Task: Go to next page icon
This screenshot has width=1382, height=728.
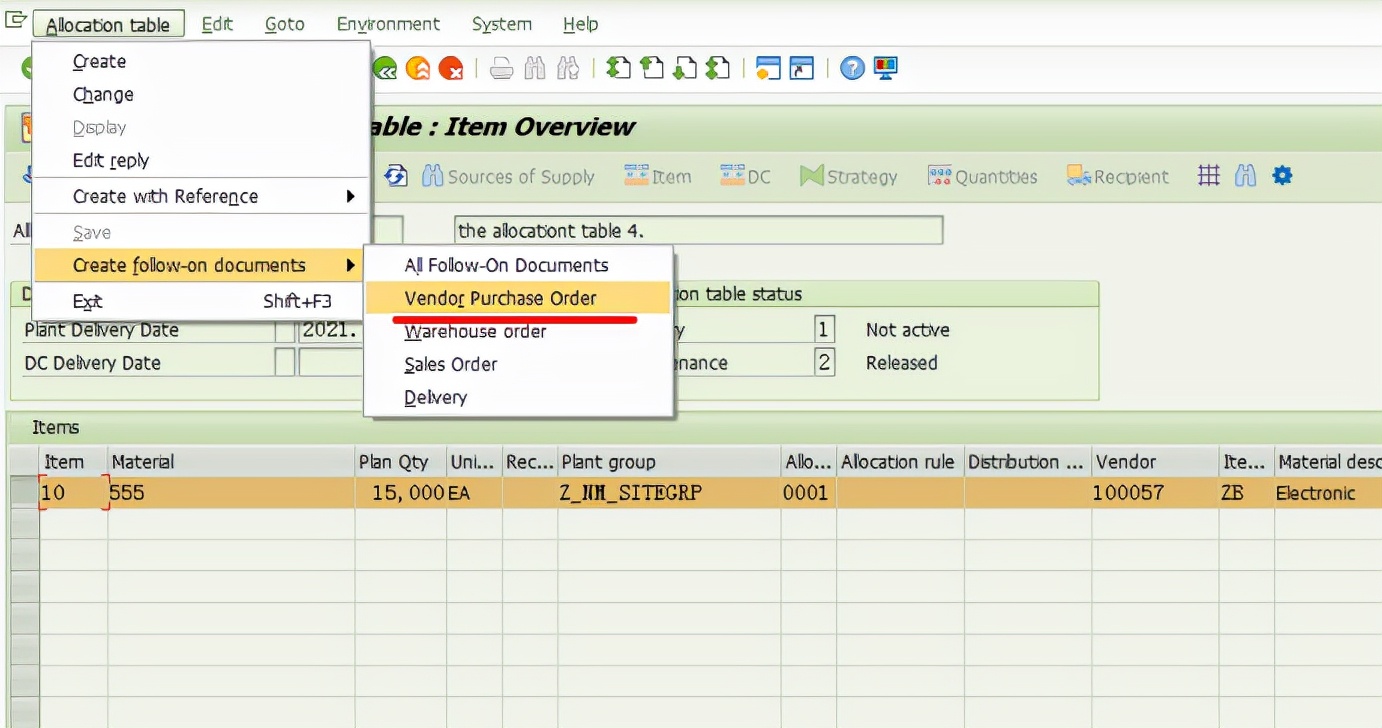Action: 685,68
